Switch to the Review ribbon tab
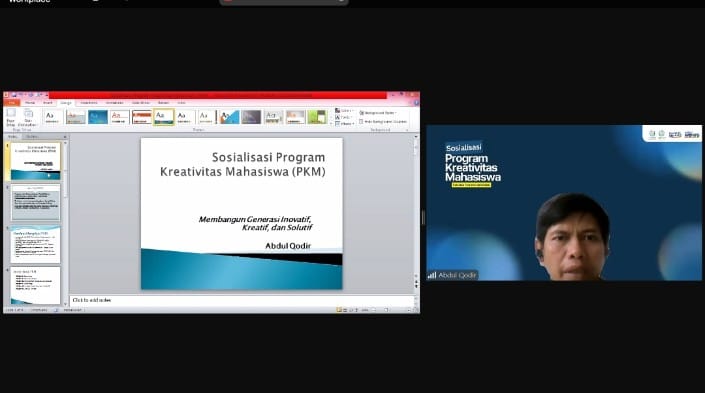705x393 pixels. coord(163,103)
